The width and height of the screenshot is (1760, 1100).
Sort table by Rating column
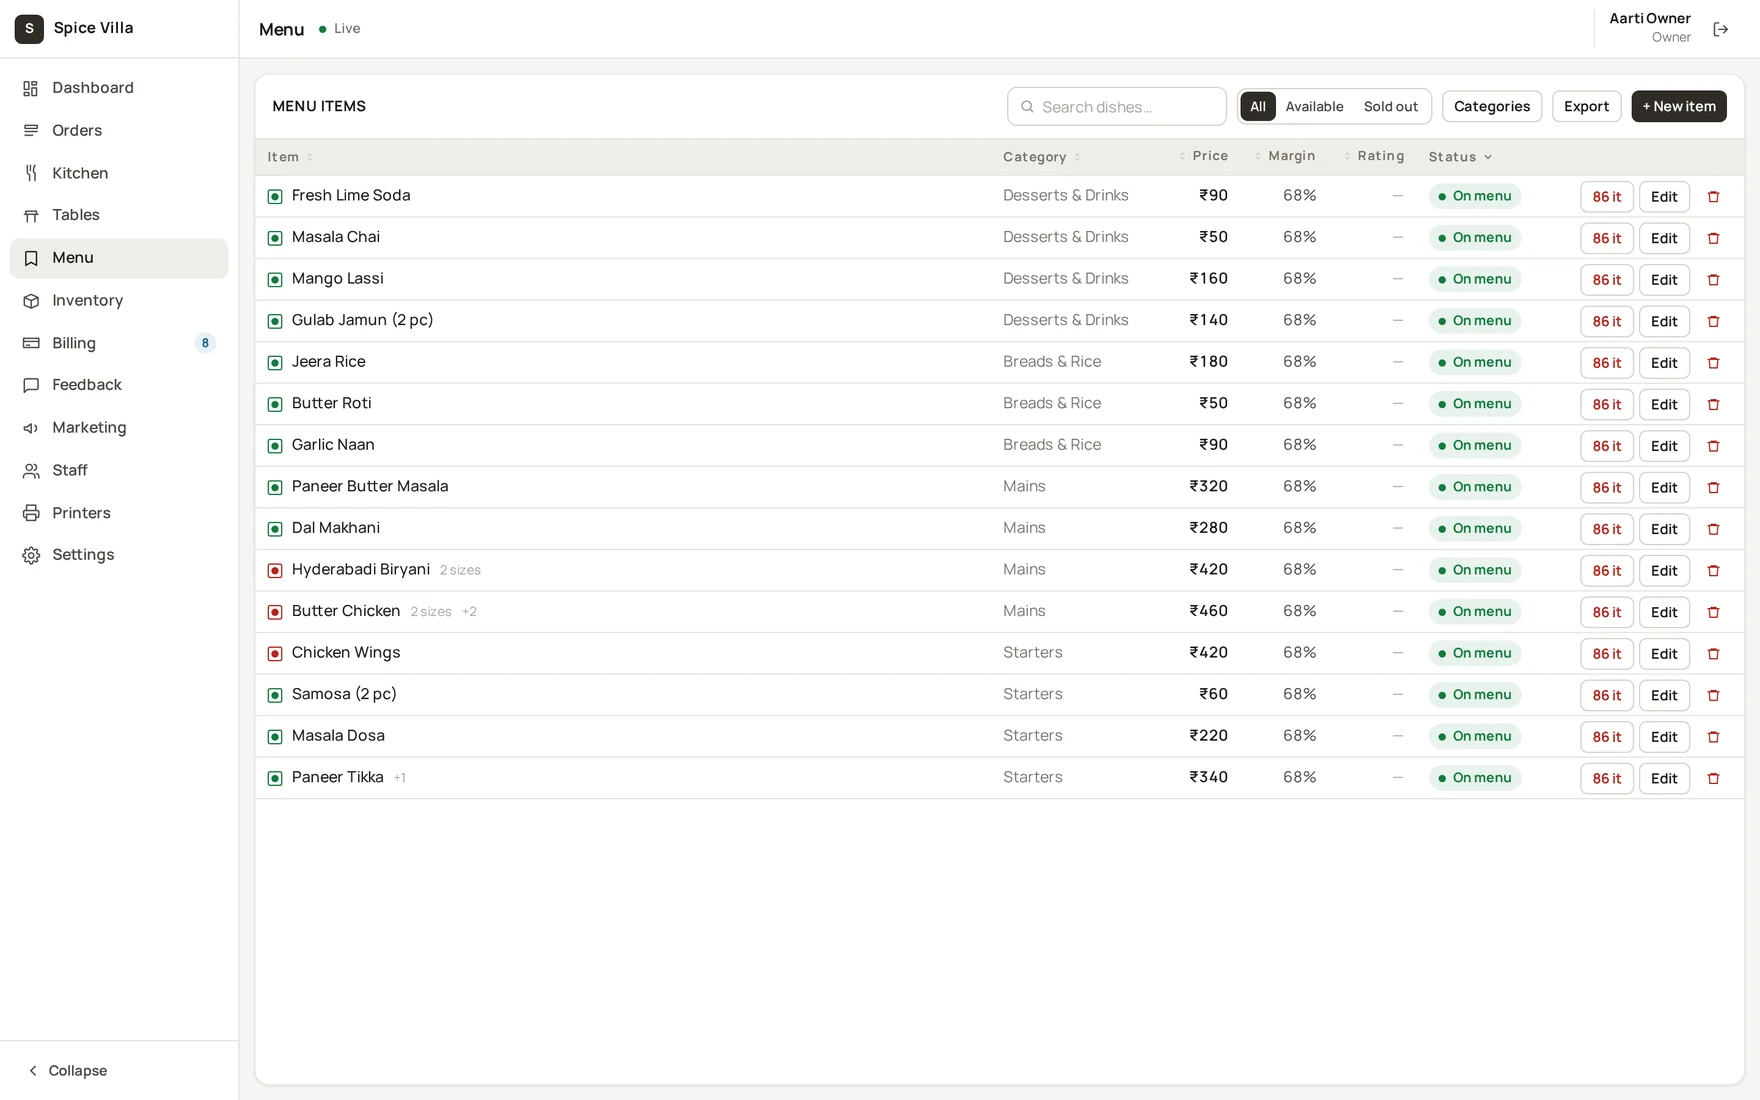click(1374, 156)
